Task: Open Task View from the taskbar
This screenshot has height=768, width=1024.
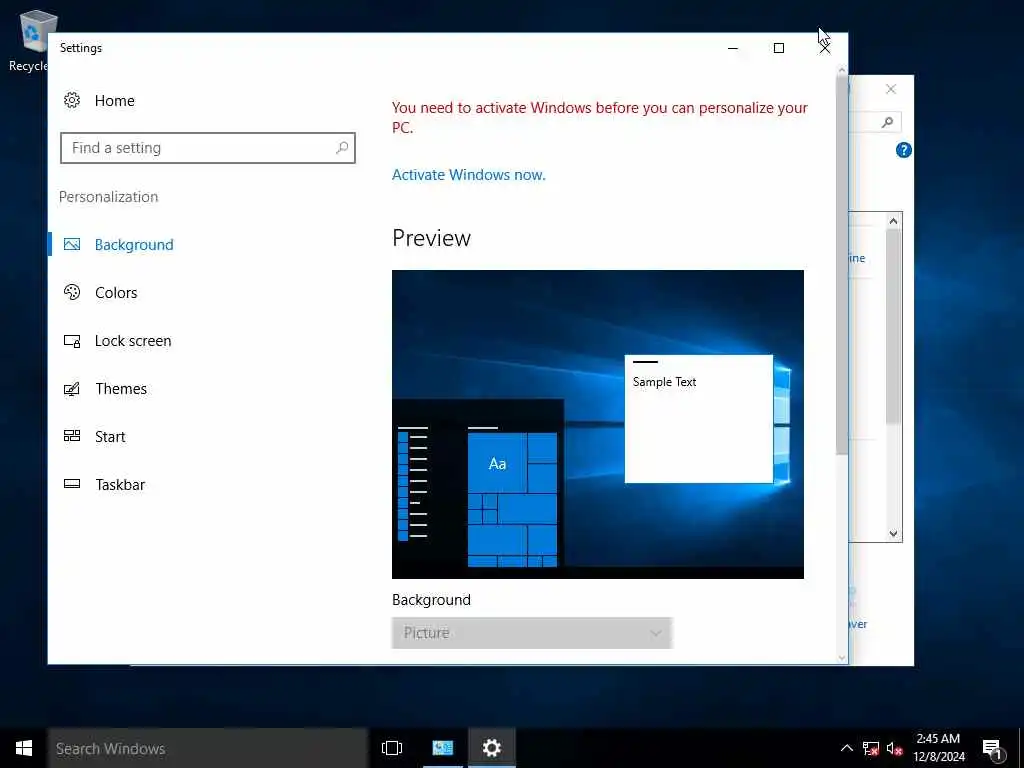Action: [392, 748]
